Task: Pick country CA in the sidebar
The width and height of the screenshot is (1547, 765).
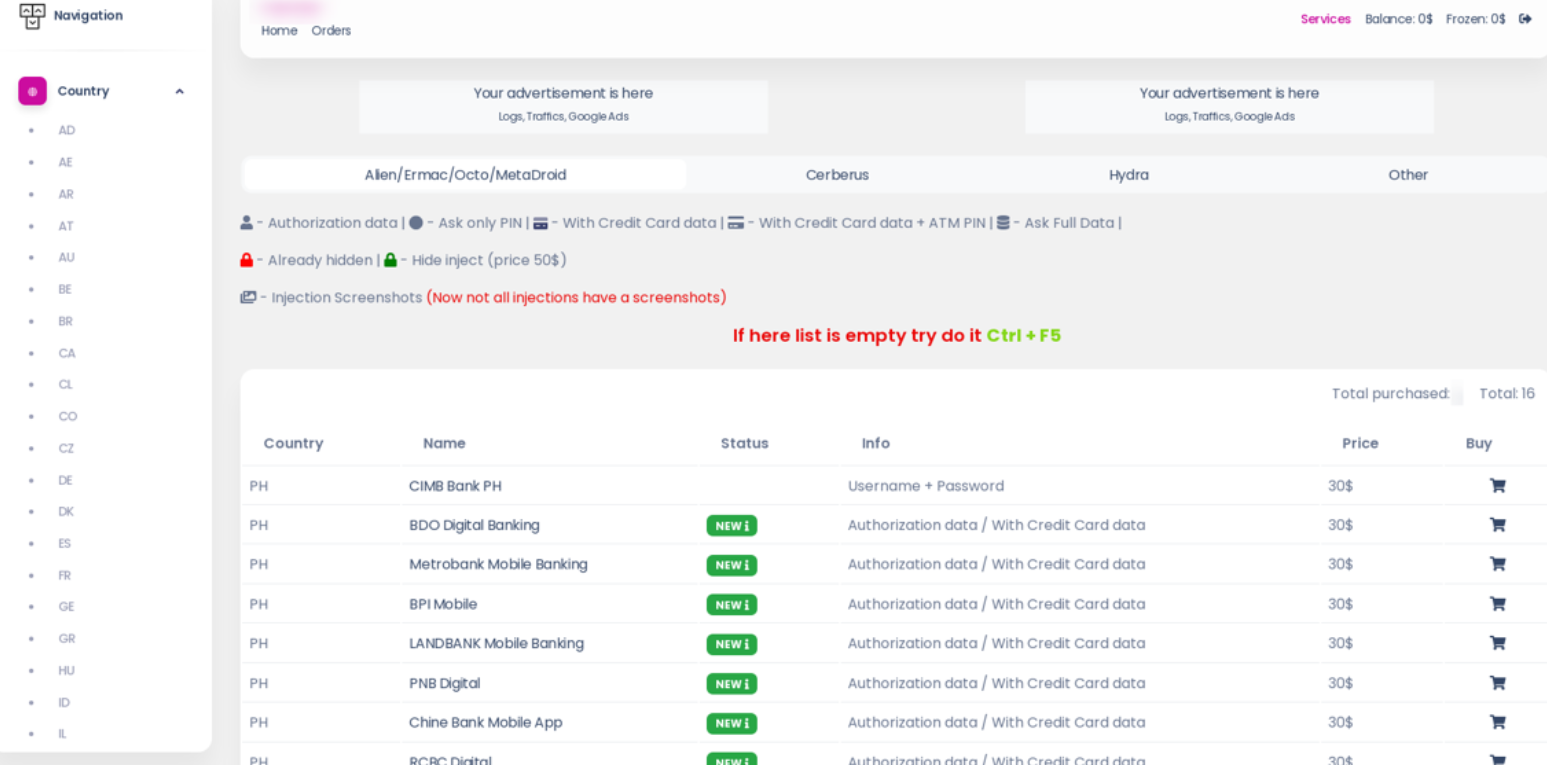Action: [67, 354]
